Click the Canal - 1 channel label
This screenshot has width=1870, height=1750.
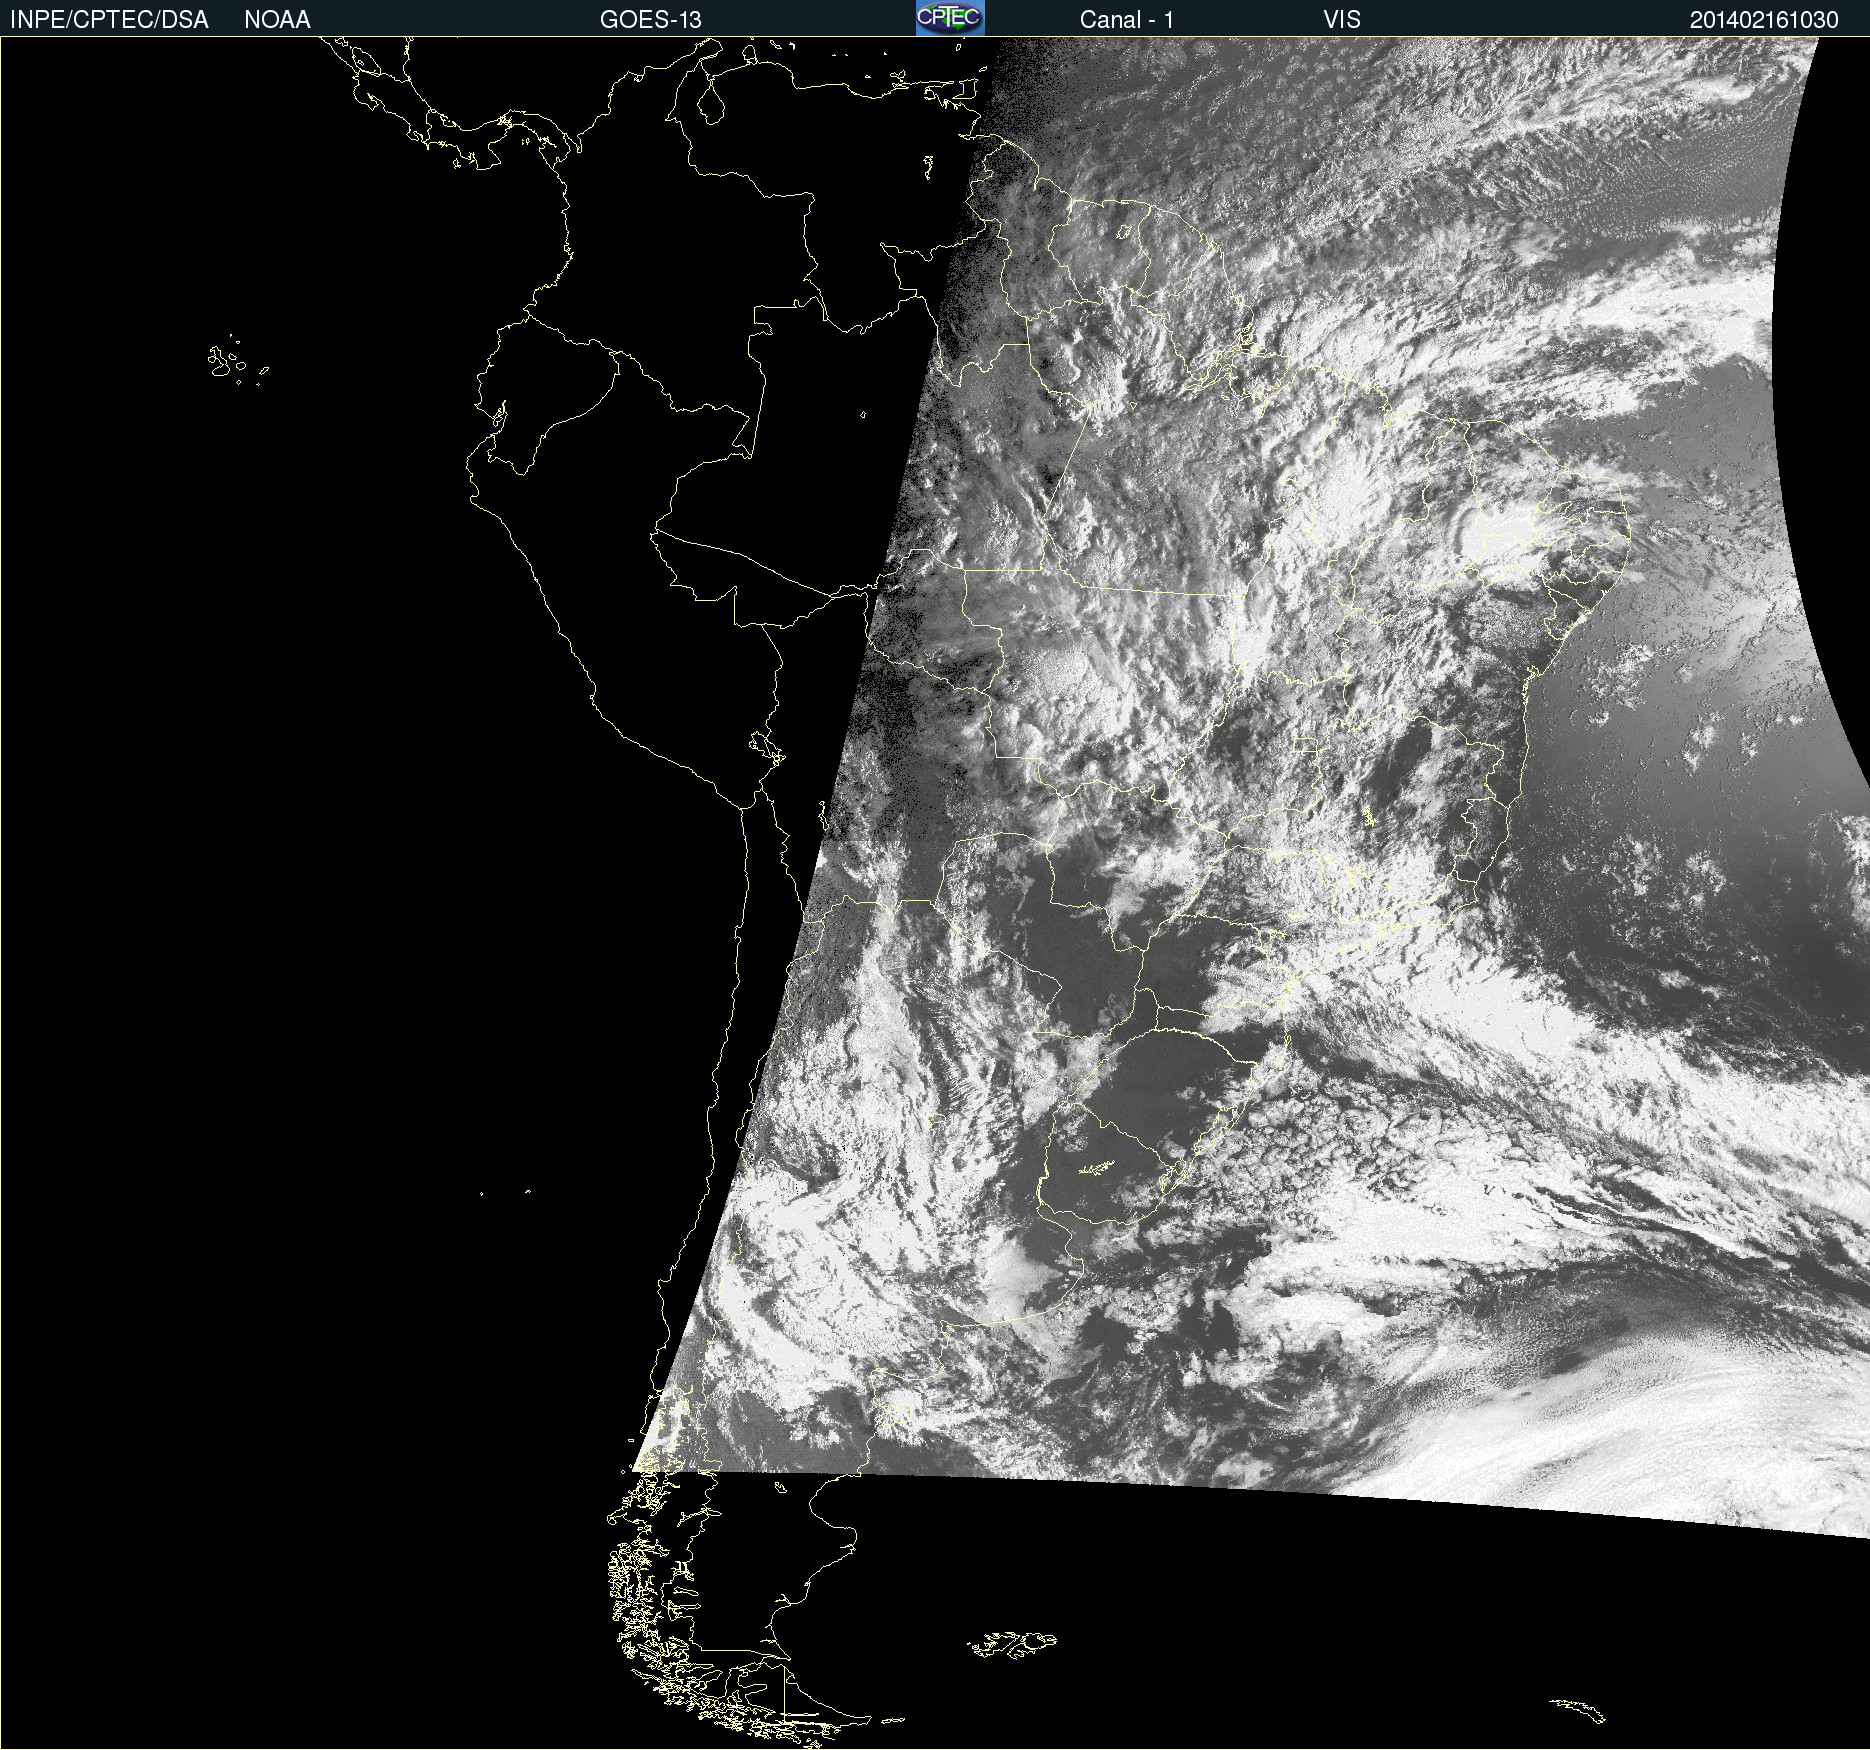[x=1127, y=19]
